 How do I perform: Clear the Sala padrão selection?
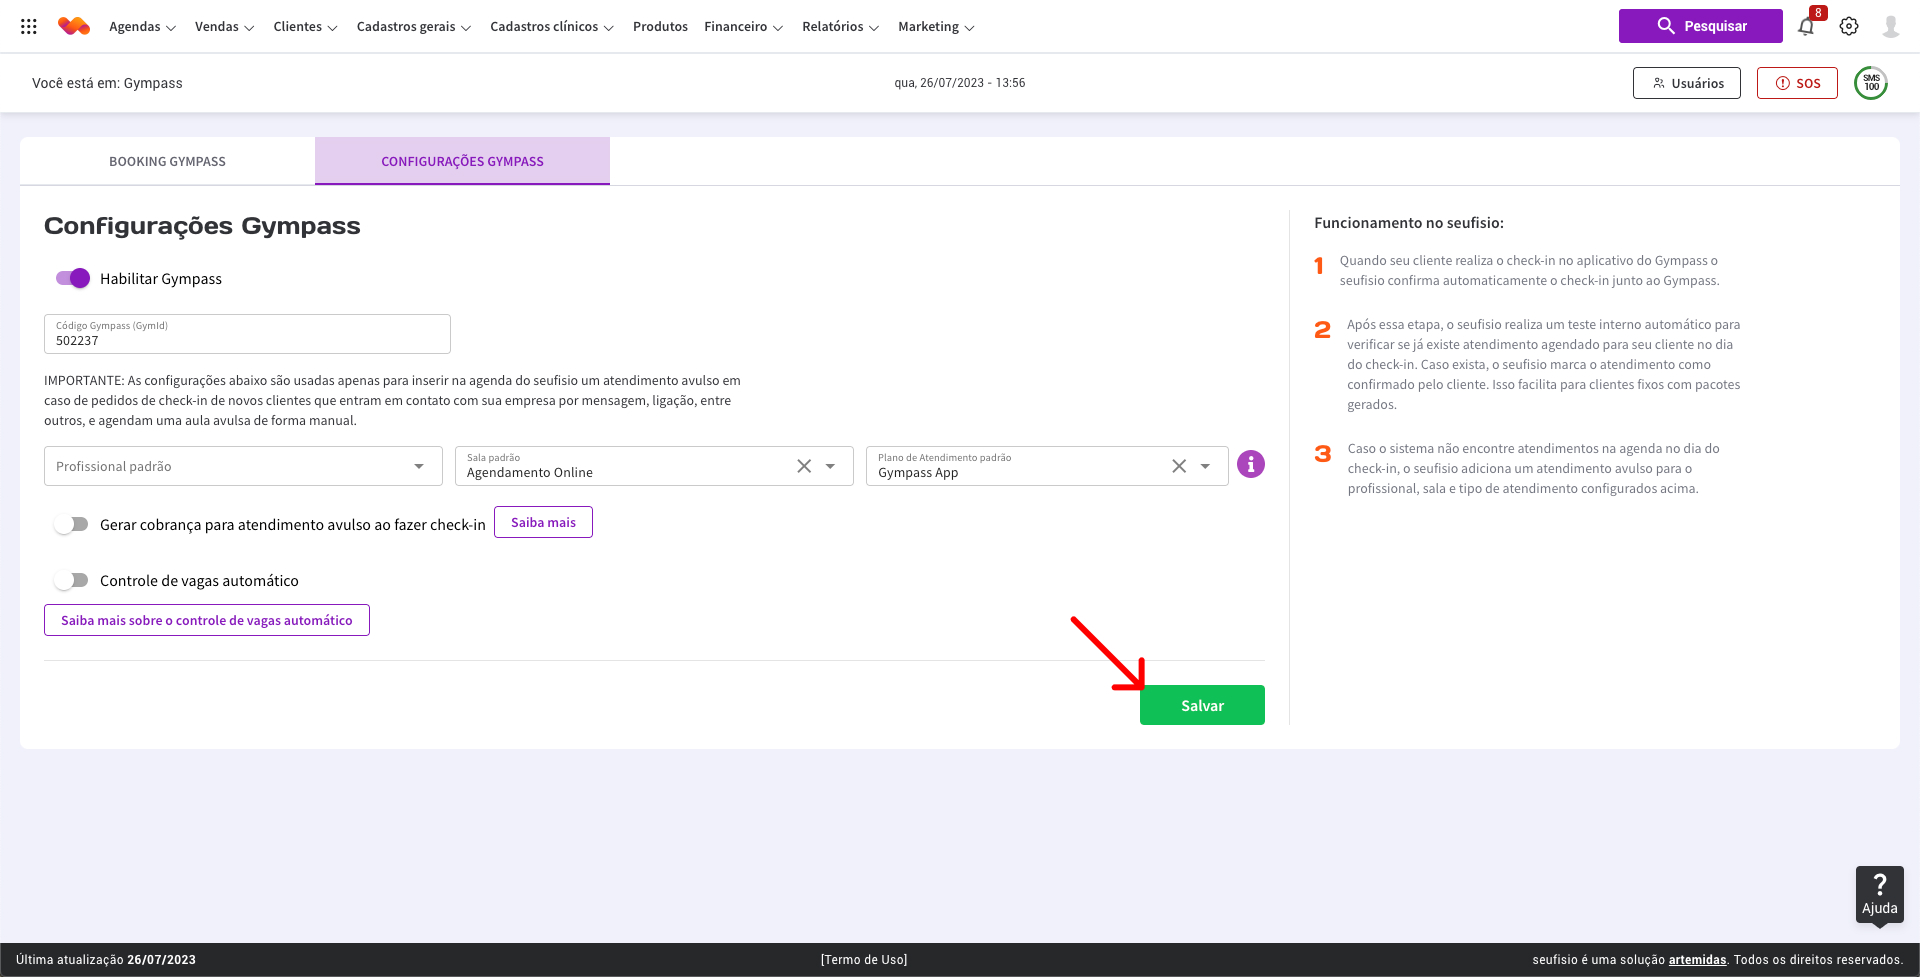[804, 466]
